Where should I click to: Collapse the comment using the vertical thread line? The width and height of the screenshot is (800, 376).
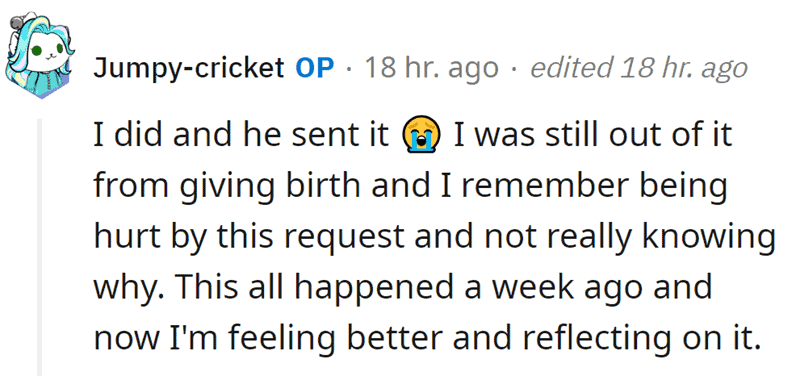(x=40, y=246)
